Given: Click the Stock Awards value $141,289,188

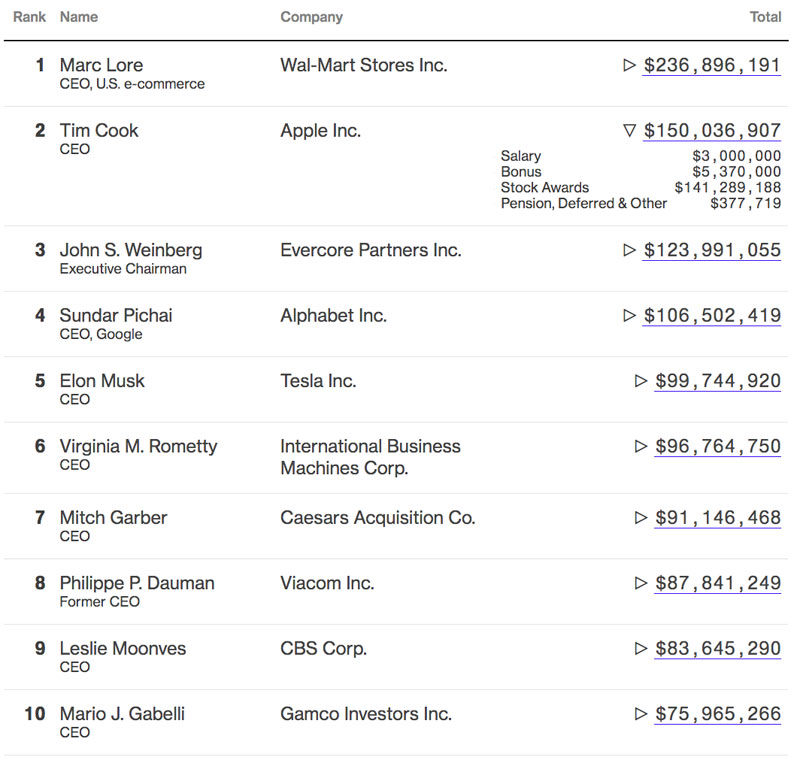Looking at the screenshot, I should [x=728, y=187].
